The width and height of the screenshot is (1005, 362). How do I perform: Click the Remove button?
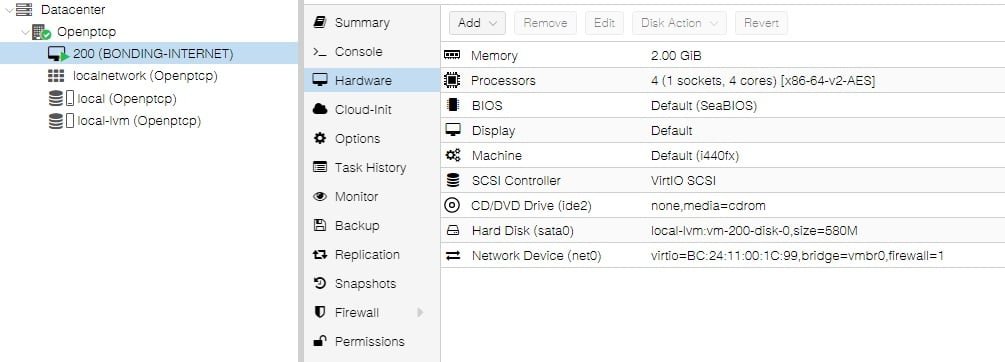545,23
